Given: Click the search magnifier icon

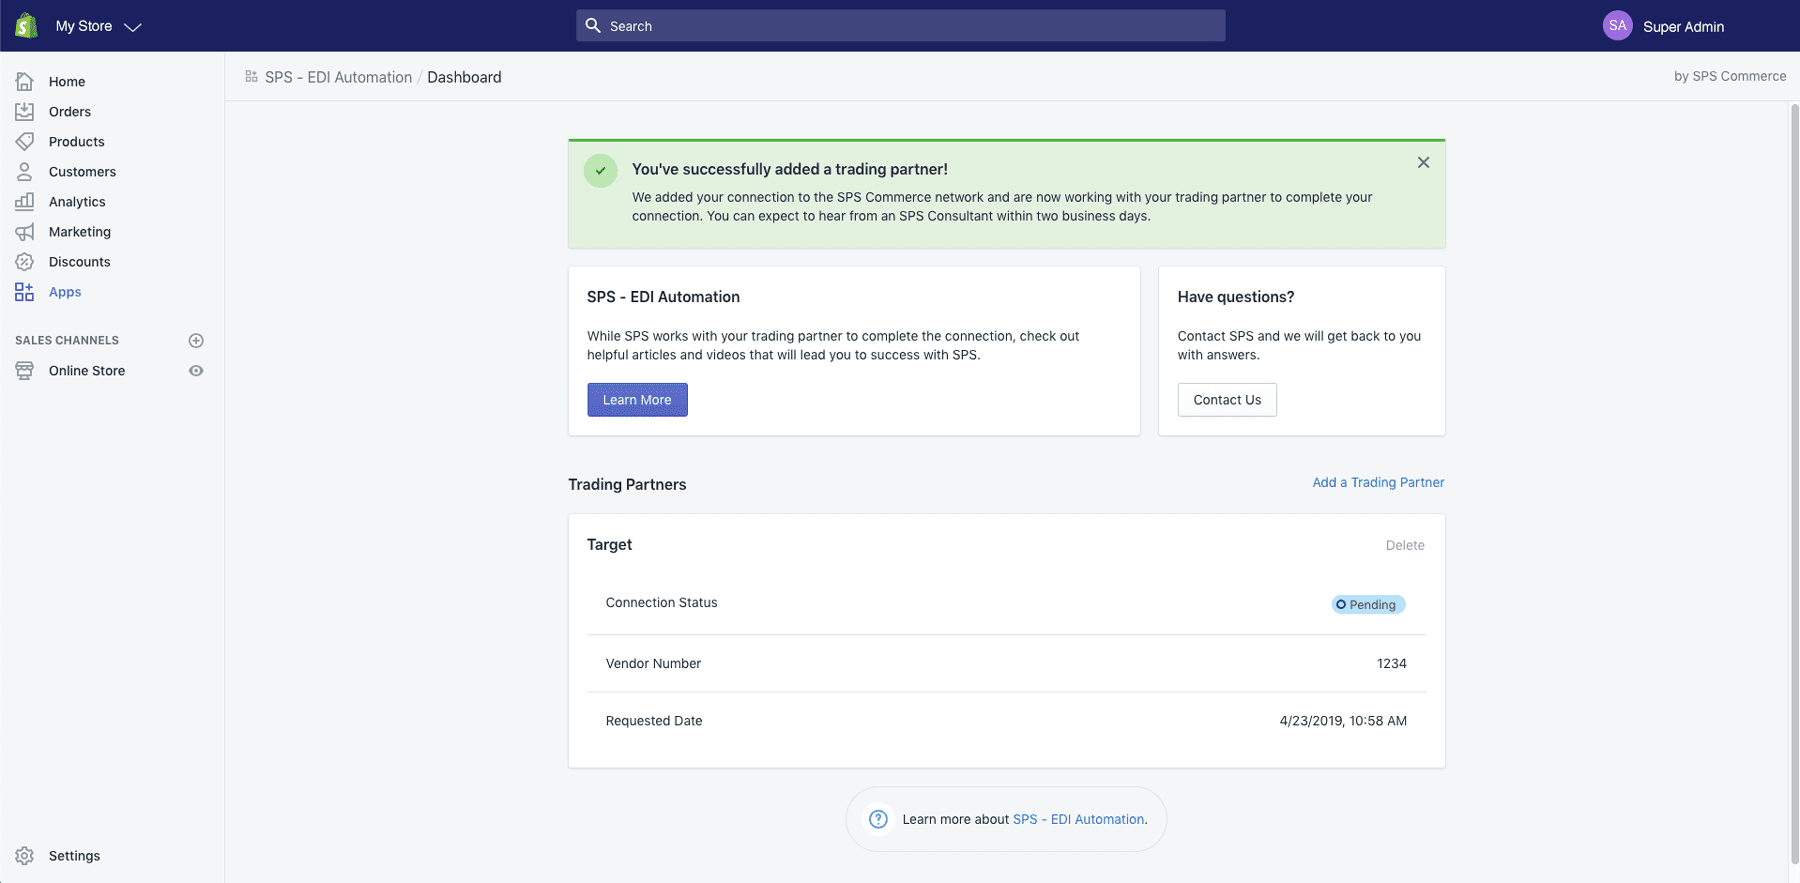Looking at the screenshot, I should [x=593, y=26].
